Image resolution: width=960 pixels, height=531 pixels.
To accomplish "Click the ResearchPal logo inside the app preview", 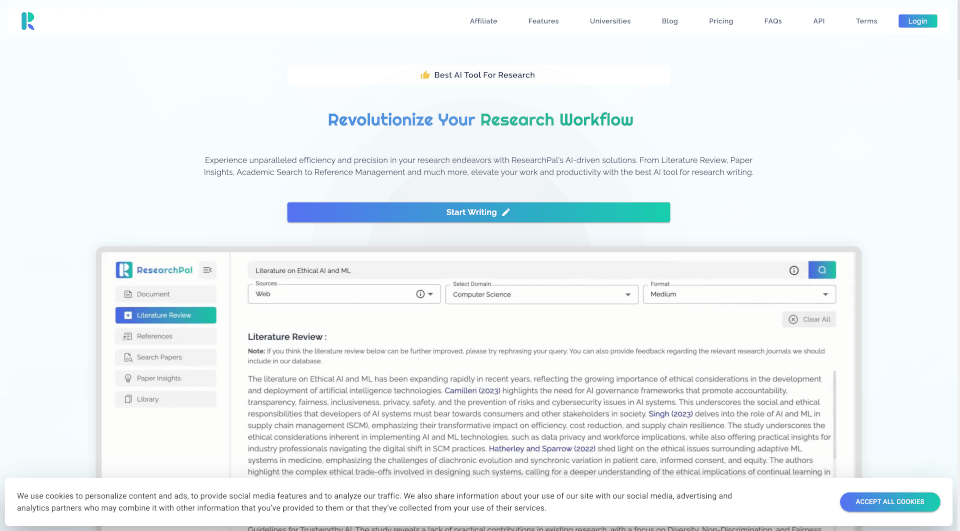I will tap(154, 270).
